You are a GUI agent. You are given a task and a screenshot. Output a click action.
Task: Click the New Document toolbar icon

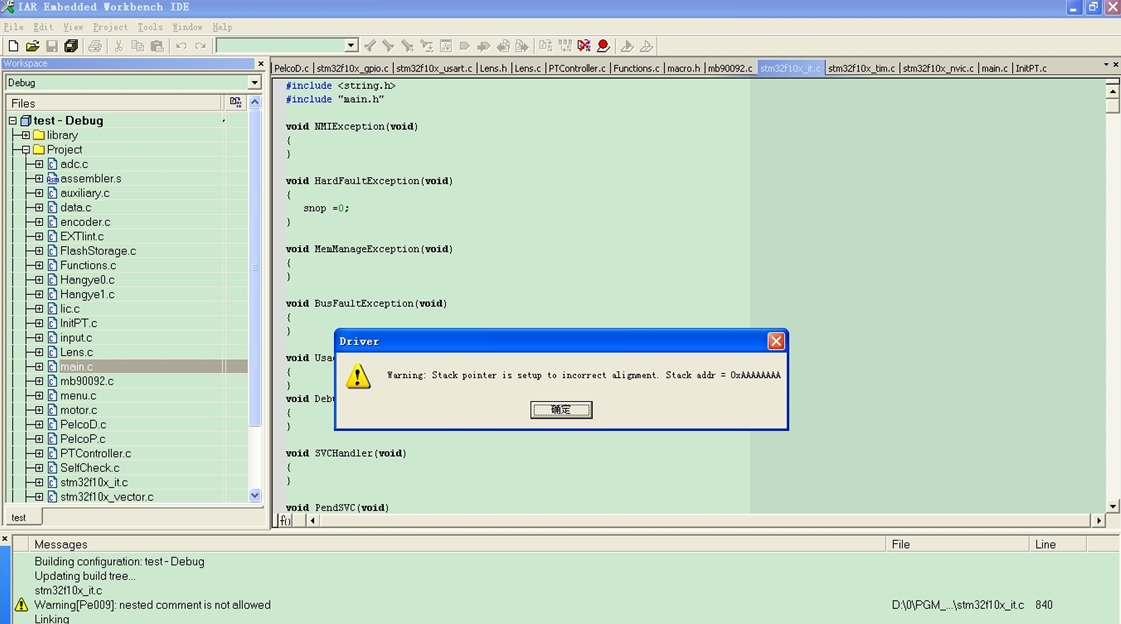(x=13, y=46)
